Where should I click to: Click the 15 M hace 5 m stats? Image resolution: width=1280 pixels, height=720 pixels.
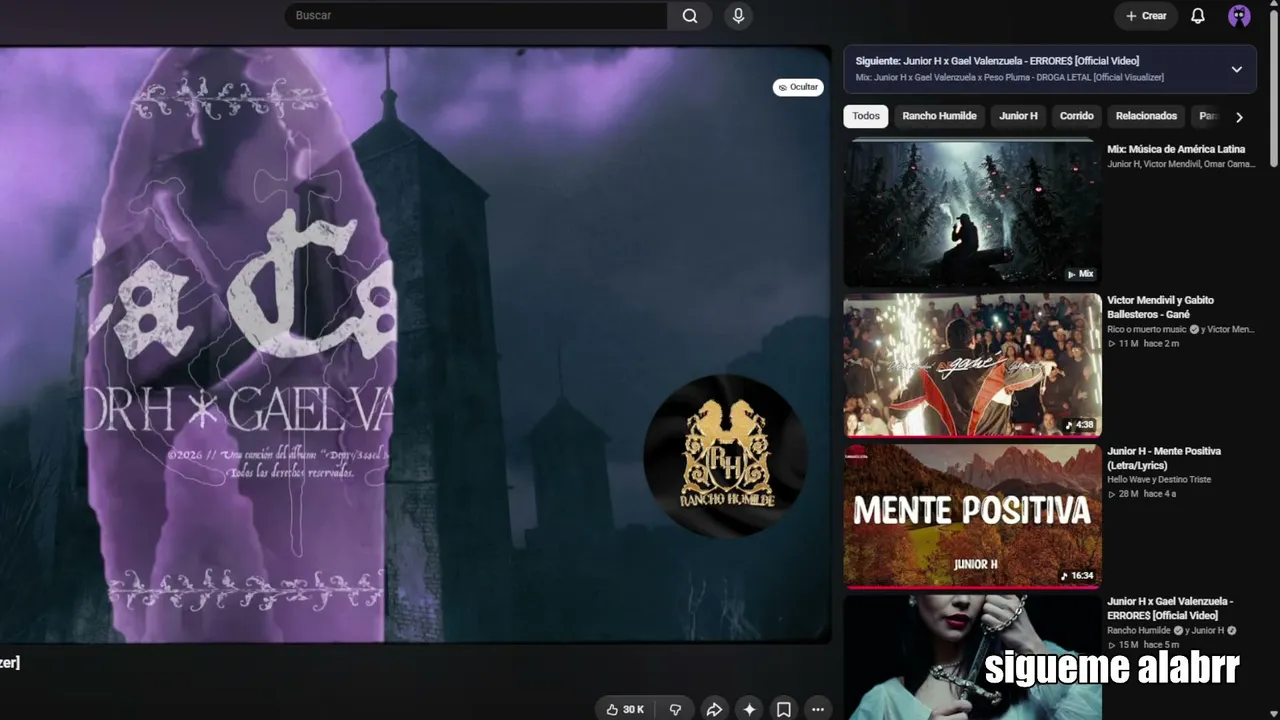coord(1143,645)
